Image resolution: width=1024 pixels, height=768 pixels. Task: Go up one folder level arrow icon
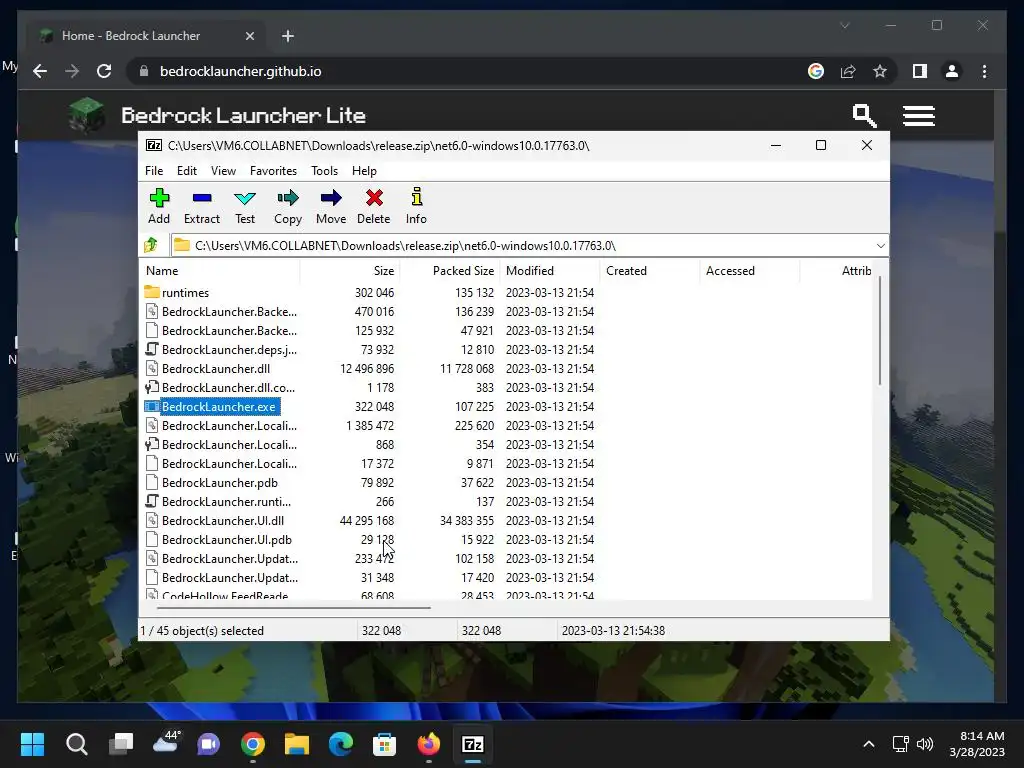(x=151, y=246)
